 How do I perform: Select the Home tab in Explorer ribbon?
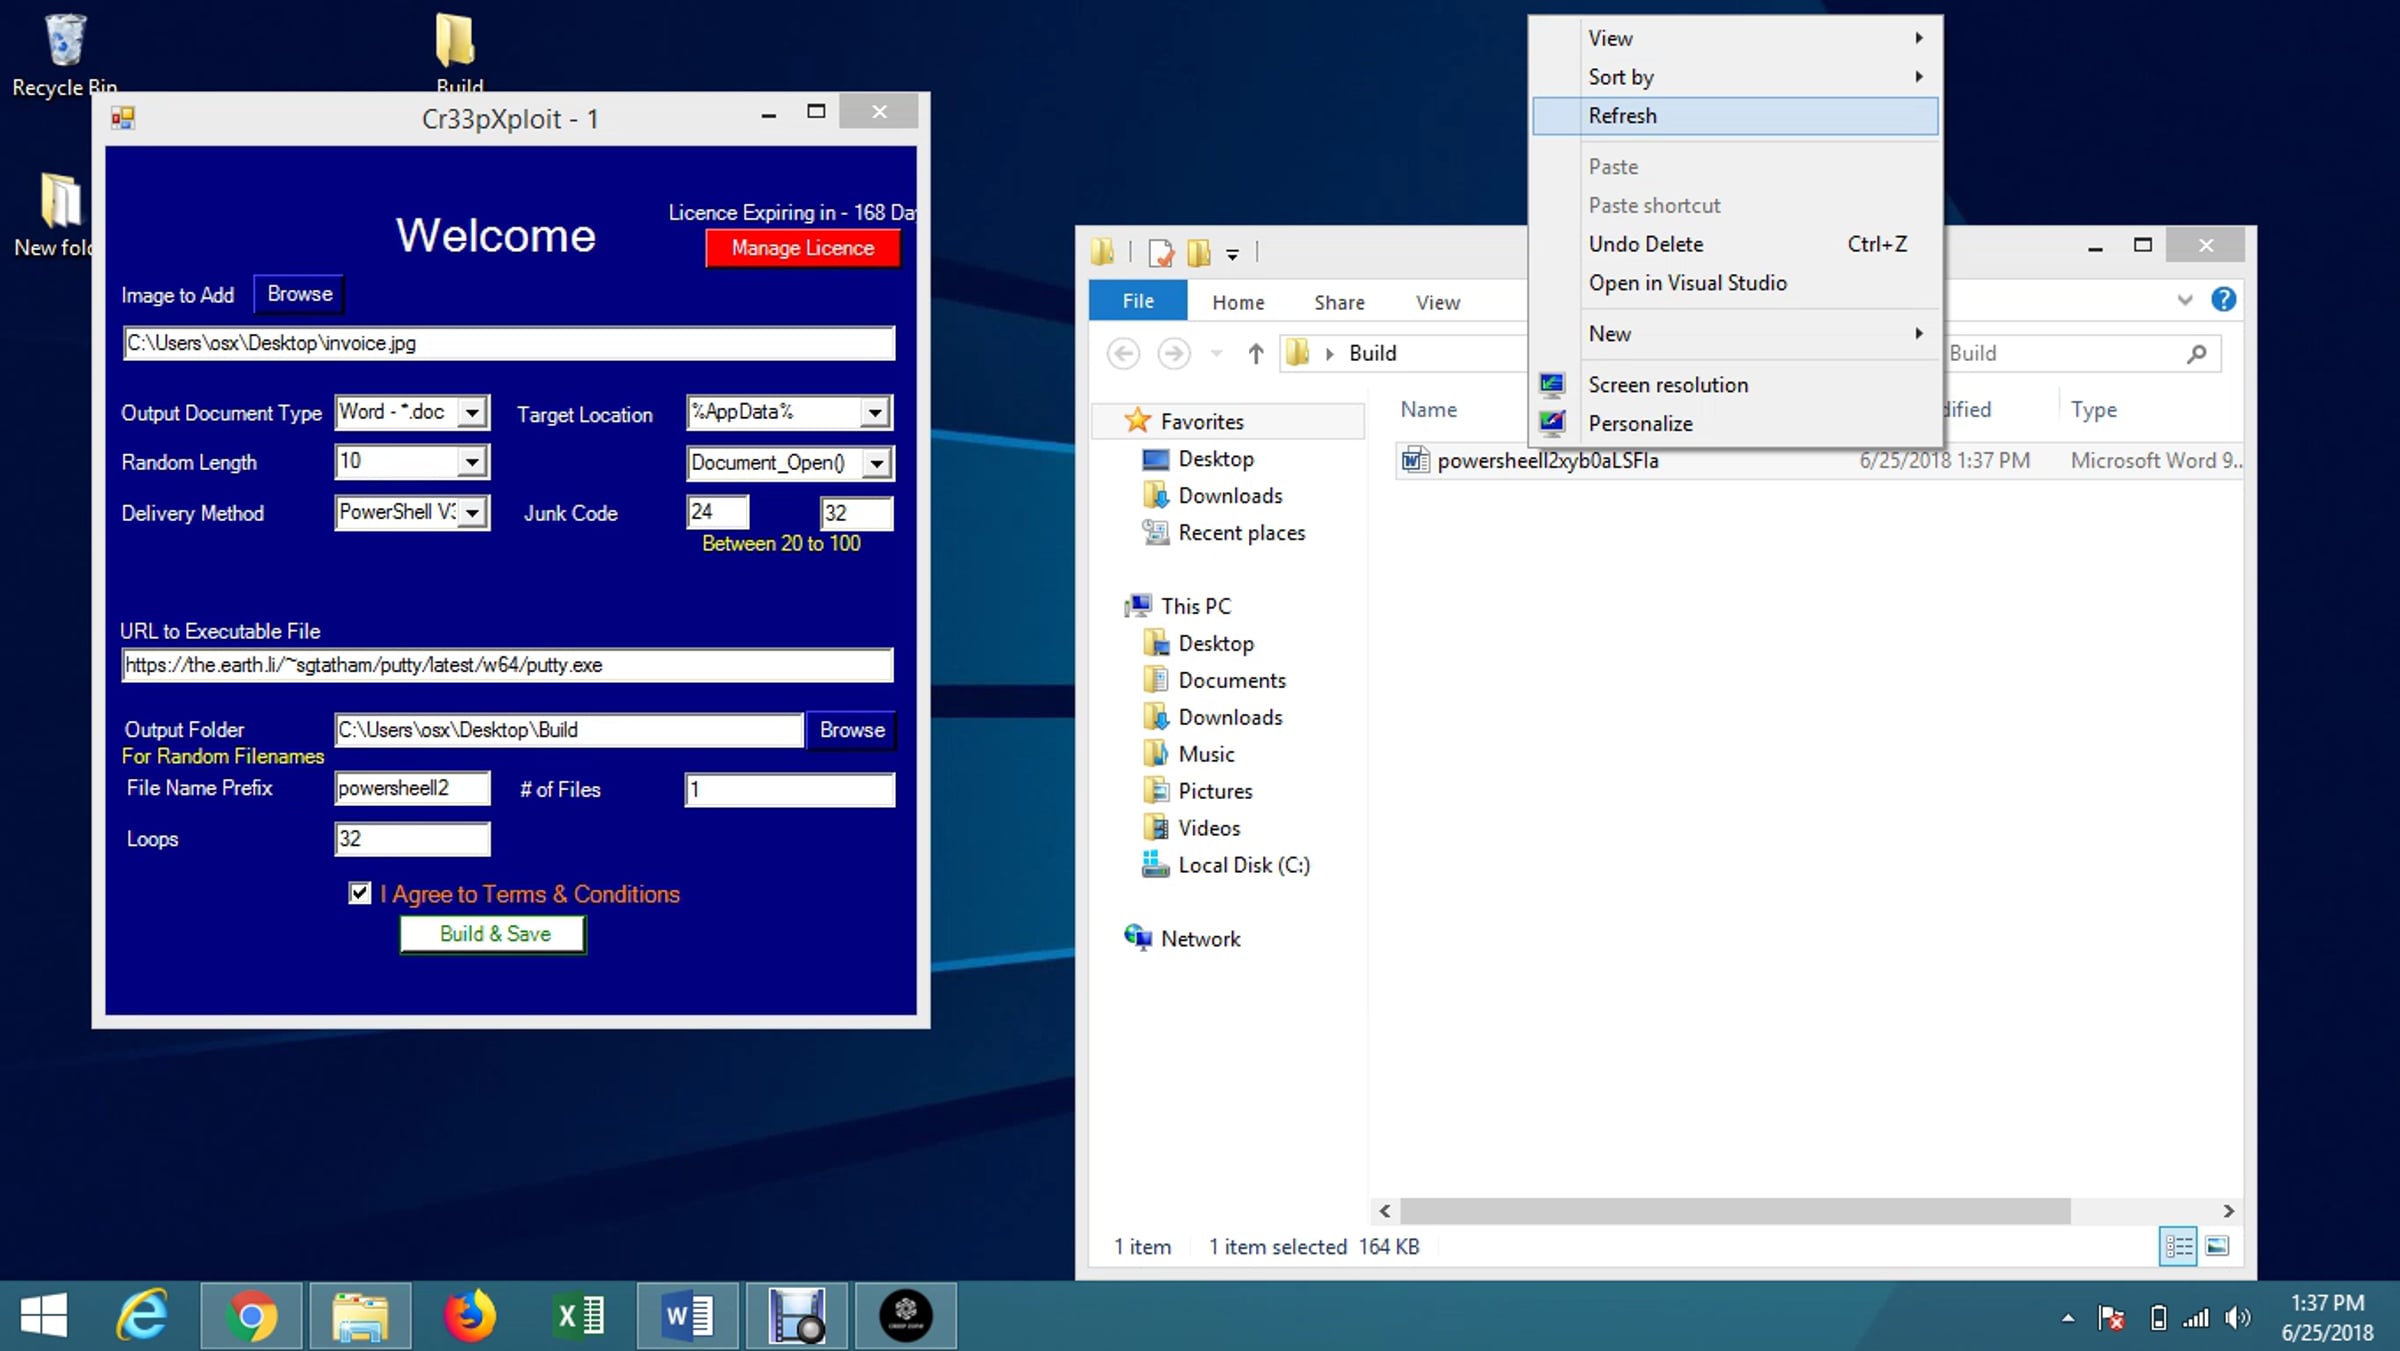1238,302
